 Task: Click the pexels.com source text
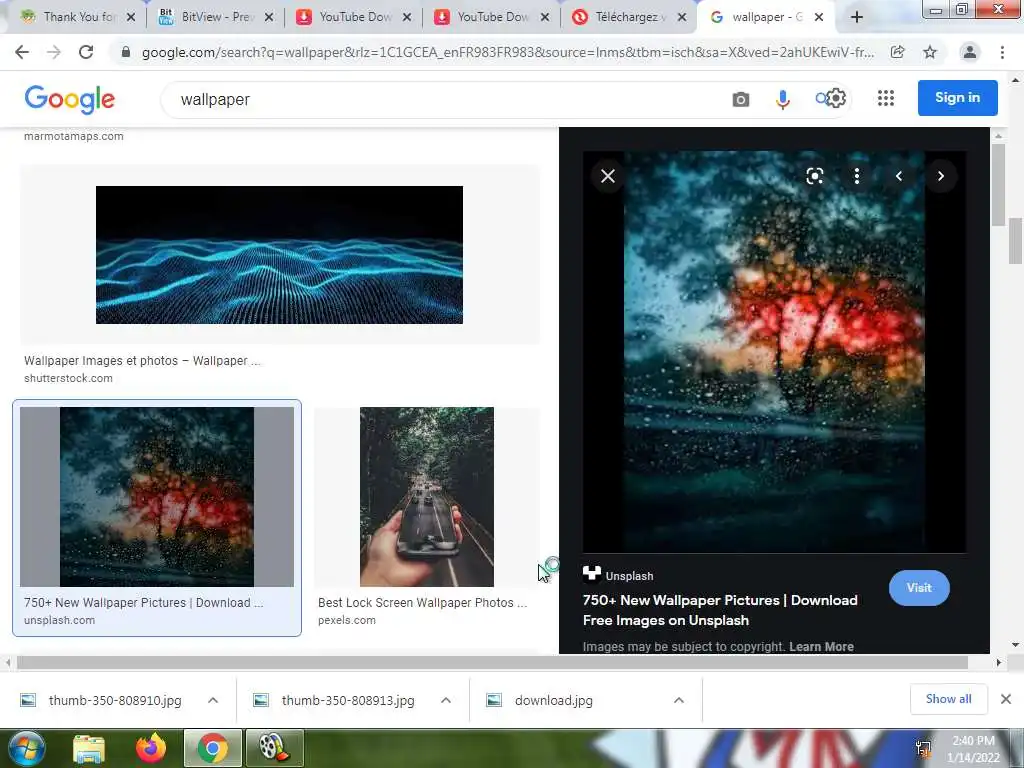tap(347, 620)
